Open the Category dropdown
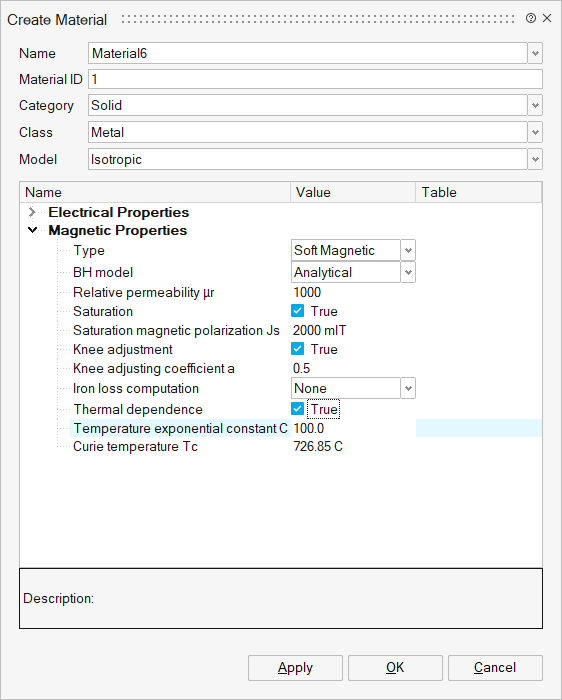This screenshot has width=562, height=700. pos(535,105)
